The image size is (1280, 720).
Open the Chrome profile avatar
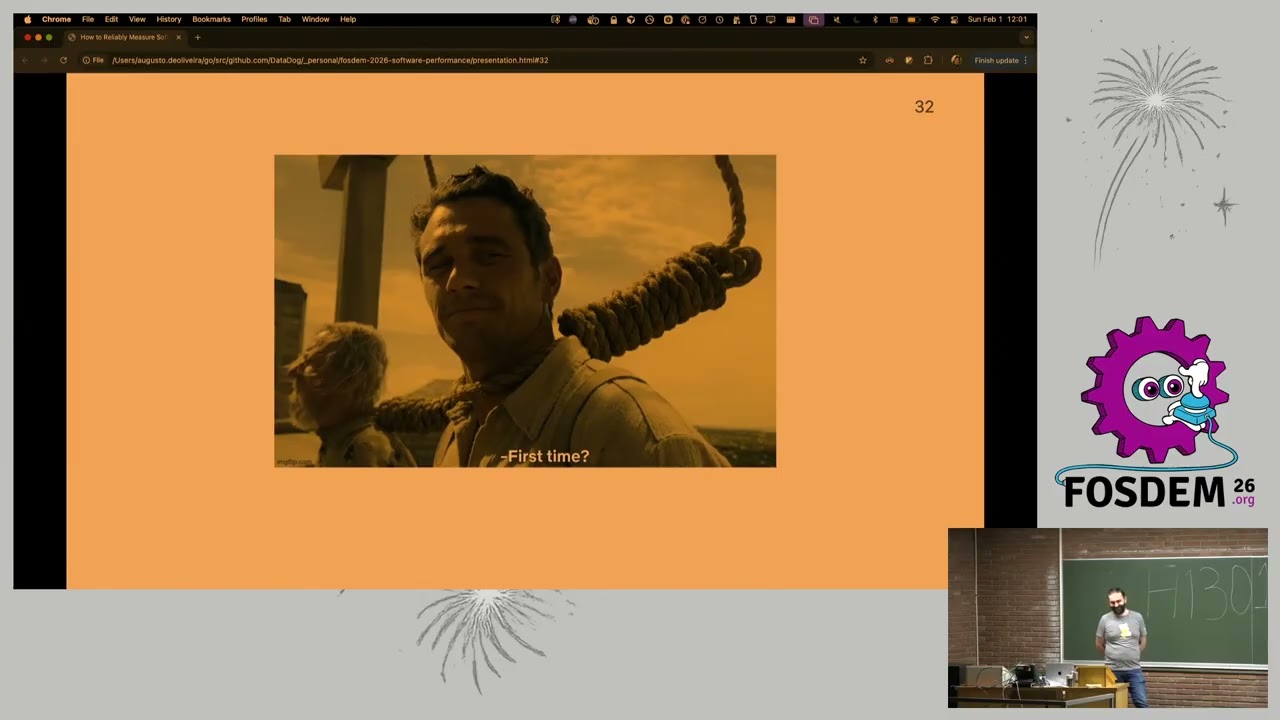[956, 60]
